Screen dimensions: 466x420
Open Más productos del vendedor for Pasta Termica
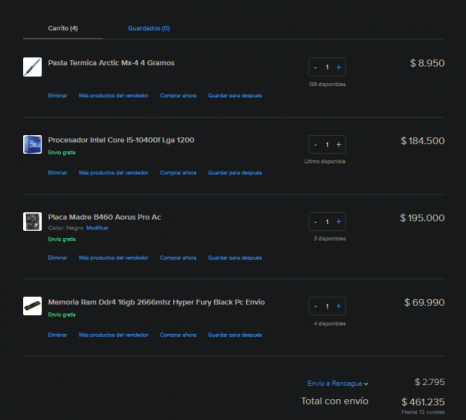point(113,96)
